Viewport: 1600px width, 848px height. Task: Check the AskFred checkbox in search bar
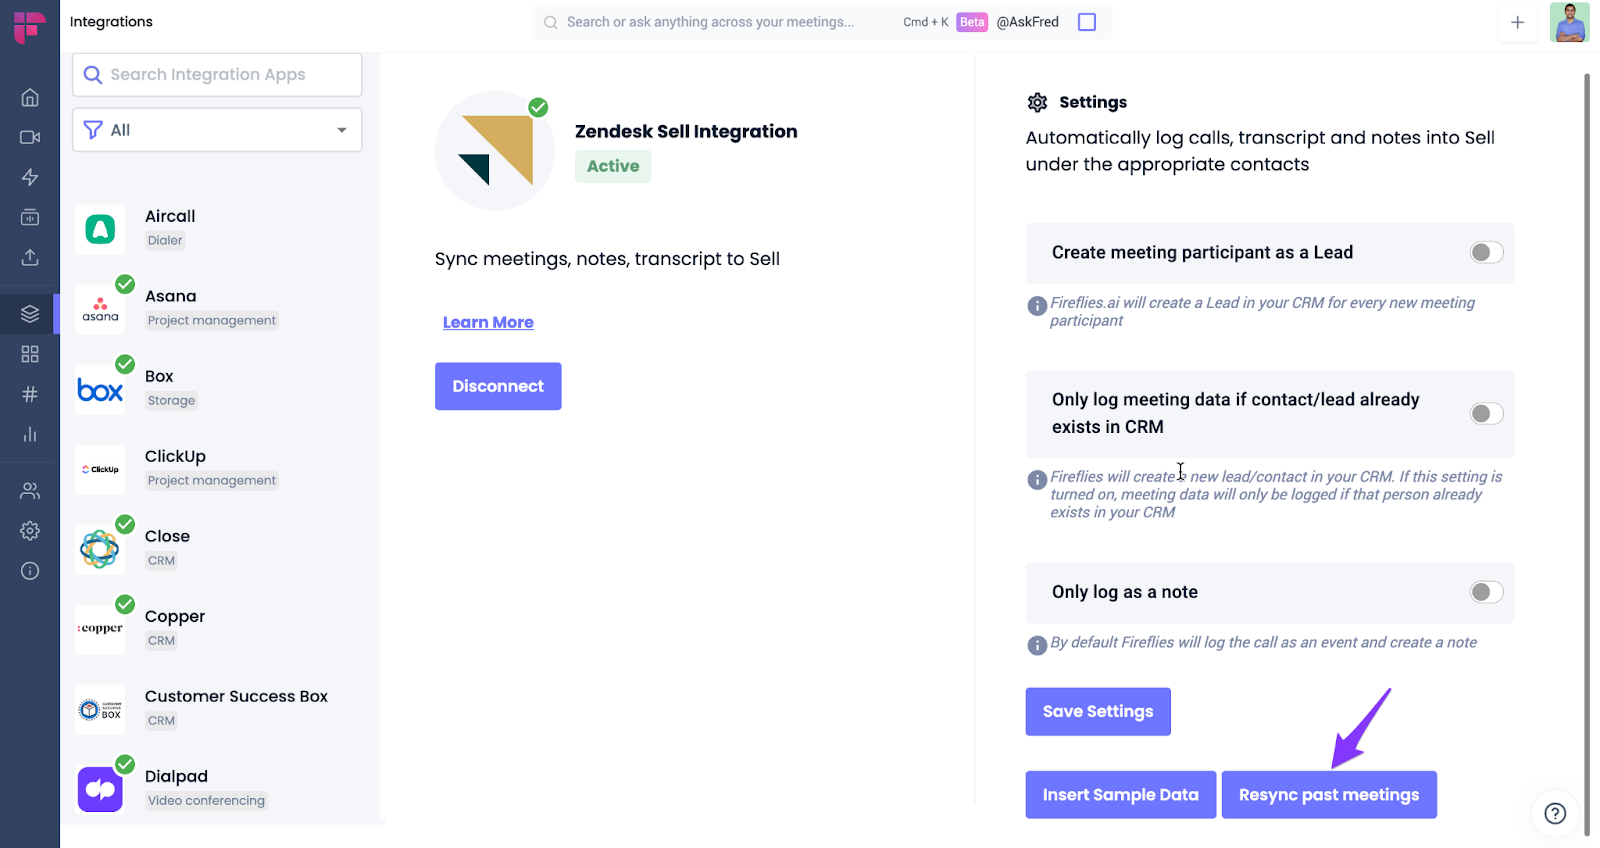pos(1087,22)
